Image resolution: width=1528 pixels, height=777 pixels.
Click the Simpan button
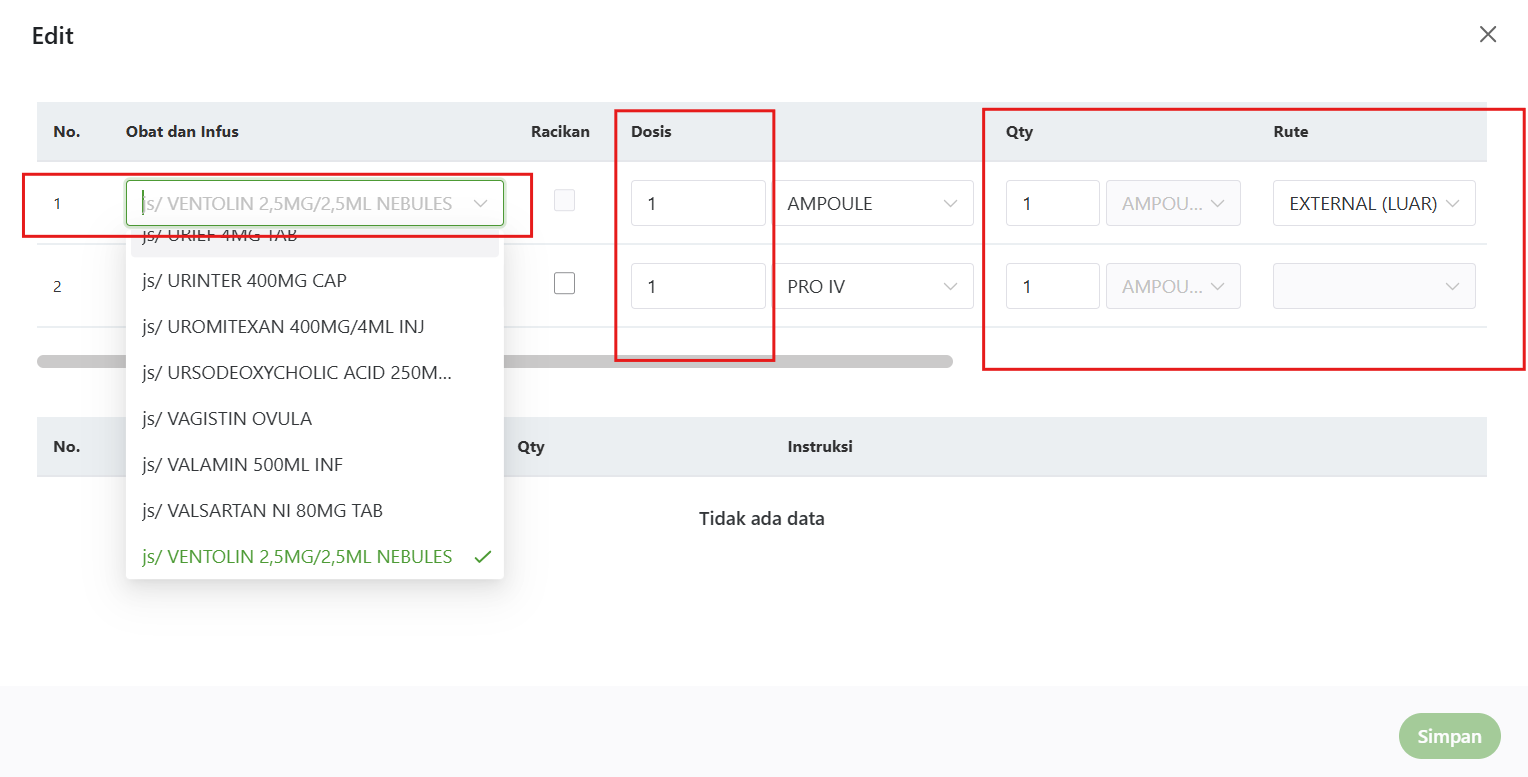1449,737
